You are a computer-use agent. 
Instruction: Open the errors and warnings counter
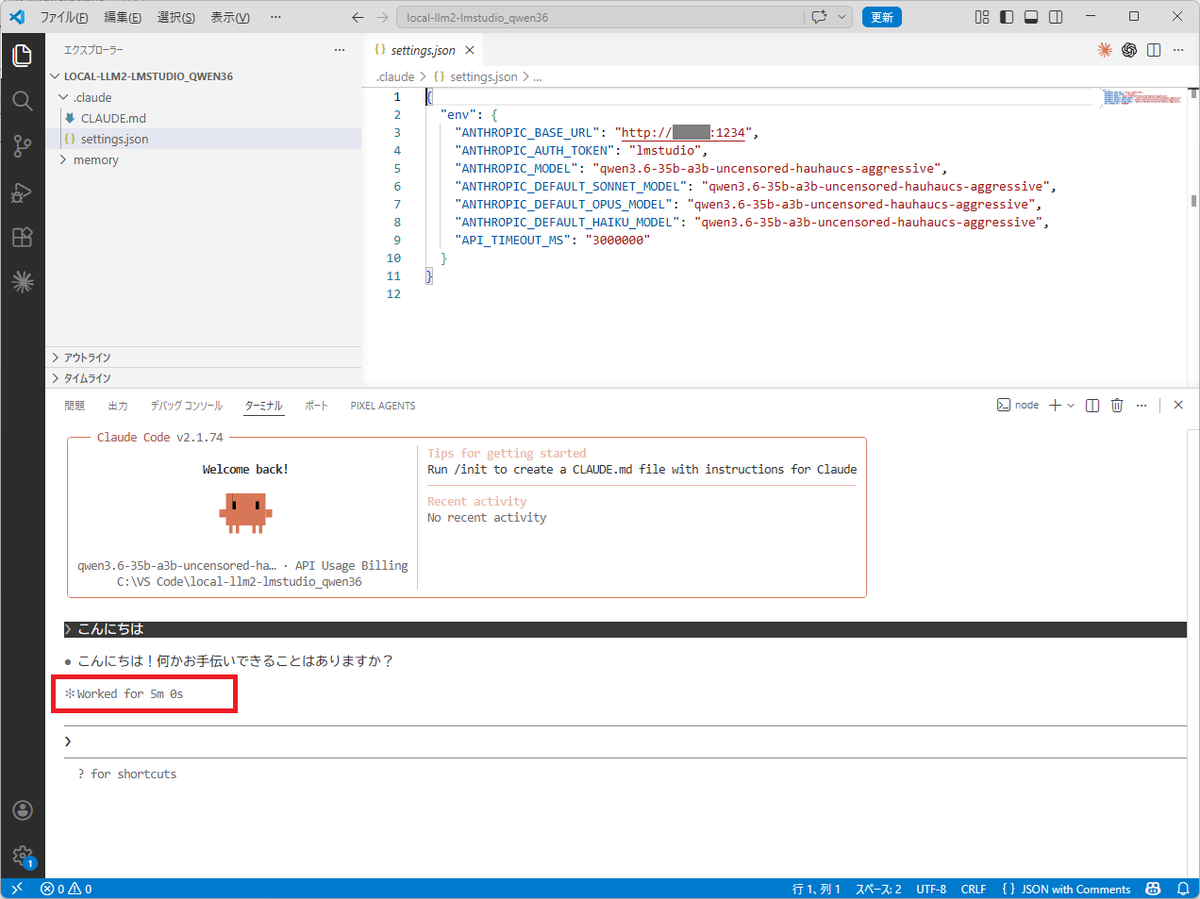point(66,889)
